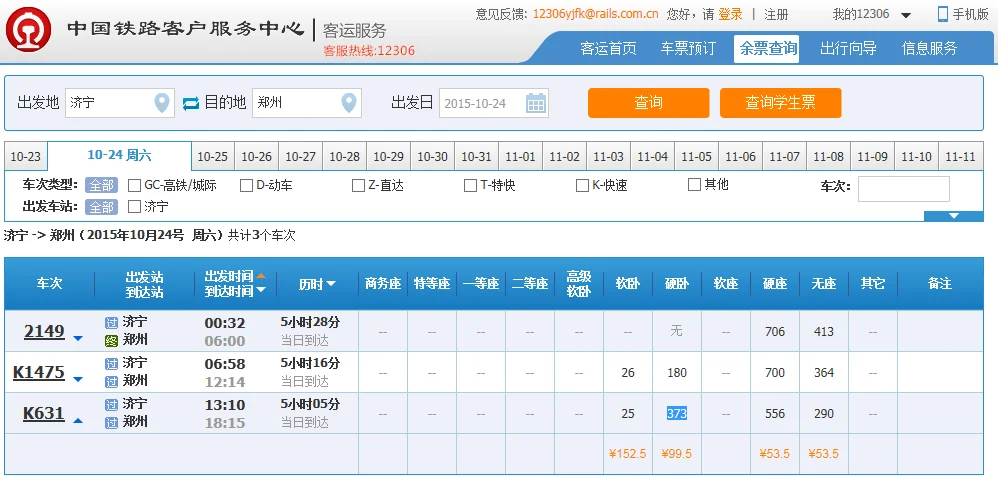Click 413 no-seat count for 2149
This screenshot has width=998, height=480.
pyautogui.click(x=824, y=331)
